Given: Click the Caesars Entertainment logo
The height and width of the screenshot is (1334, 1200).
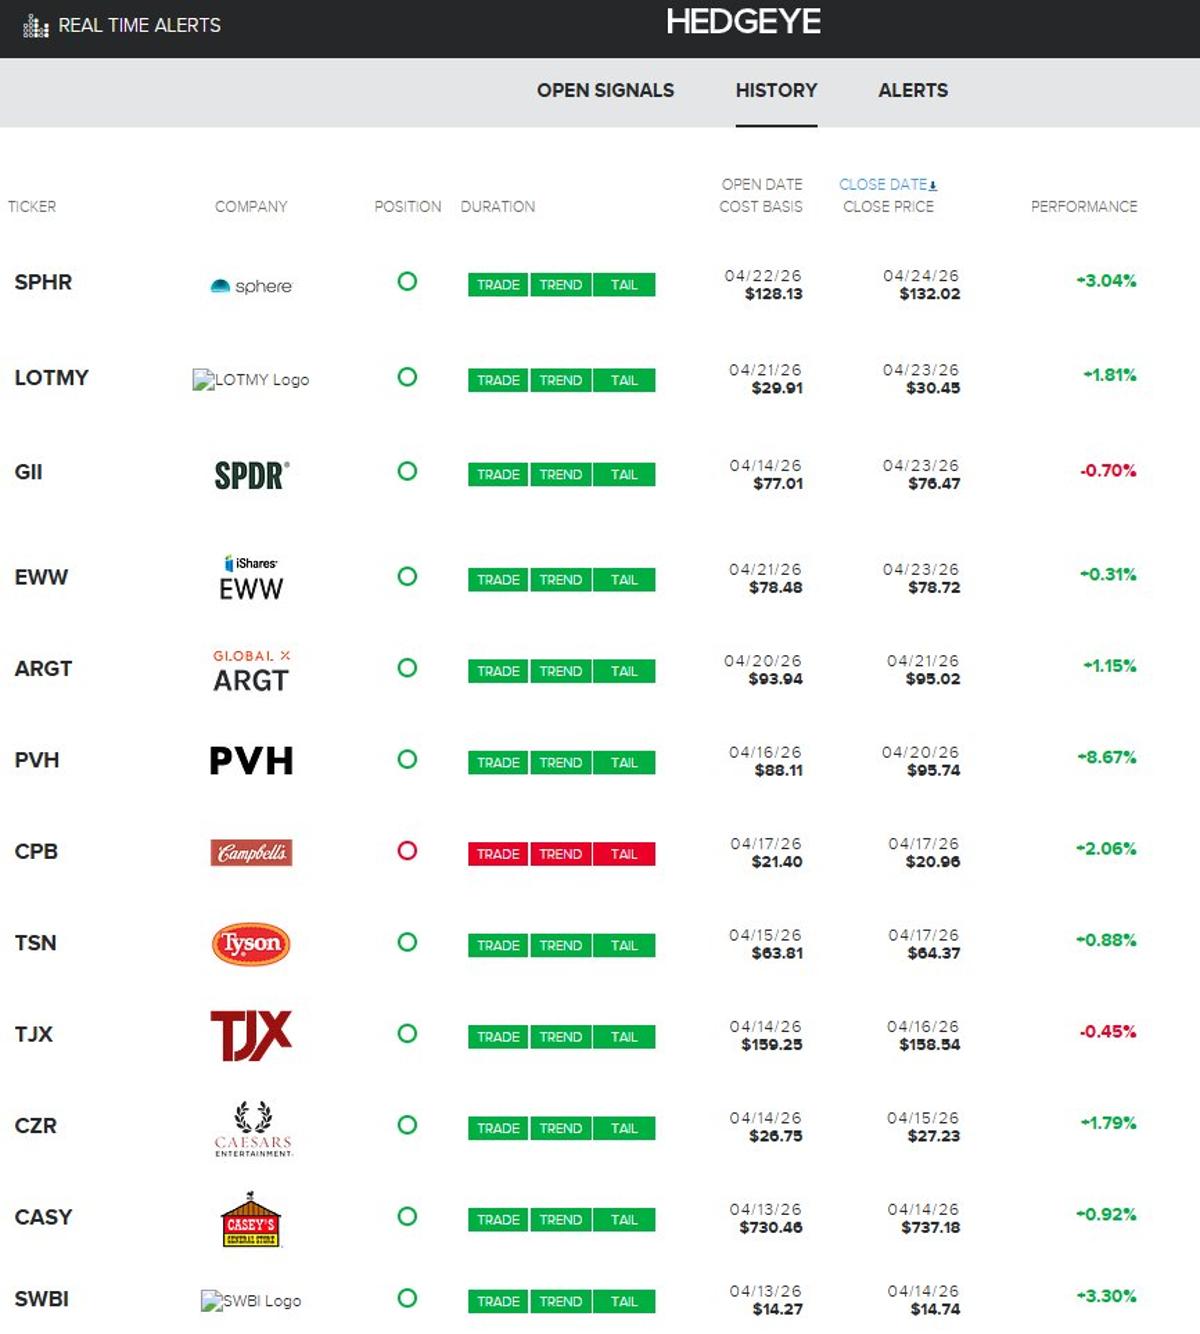Looking at the screenshot, I should [253, 1128].
